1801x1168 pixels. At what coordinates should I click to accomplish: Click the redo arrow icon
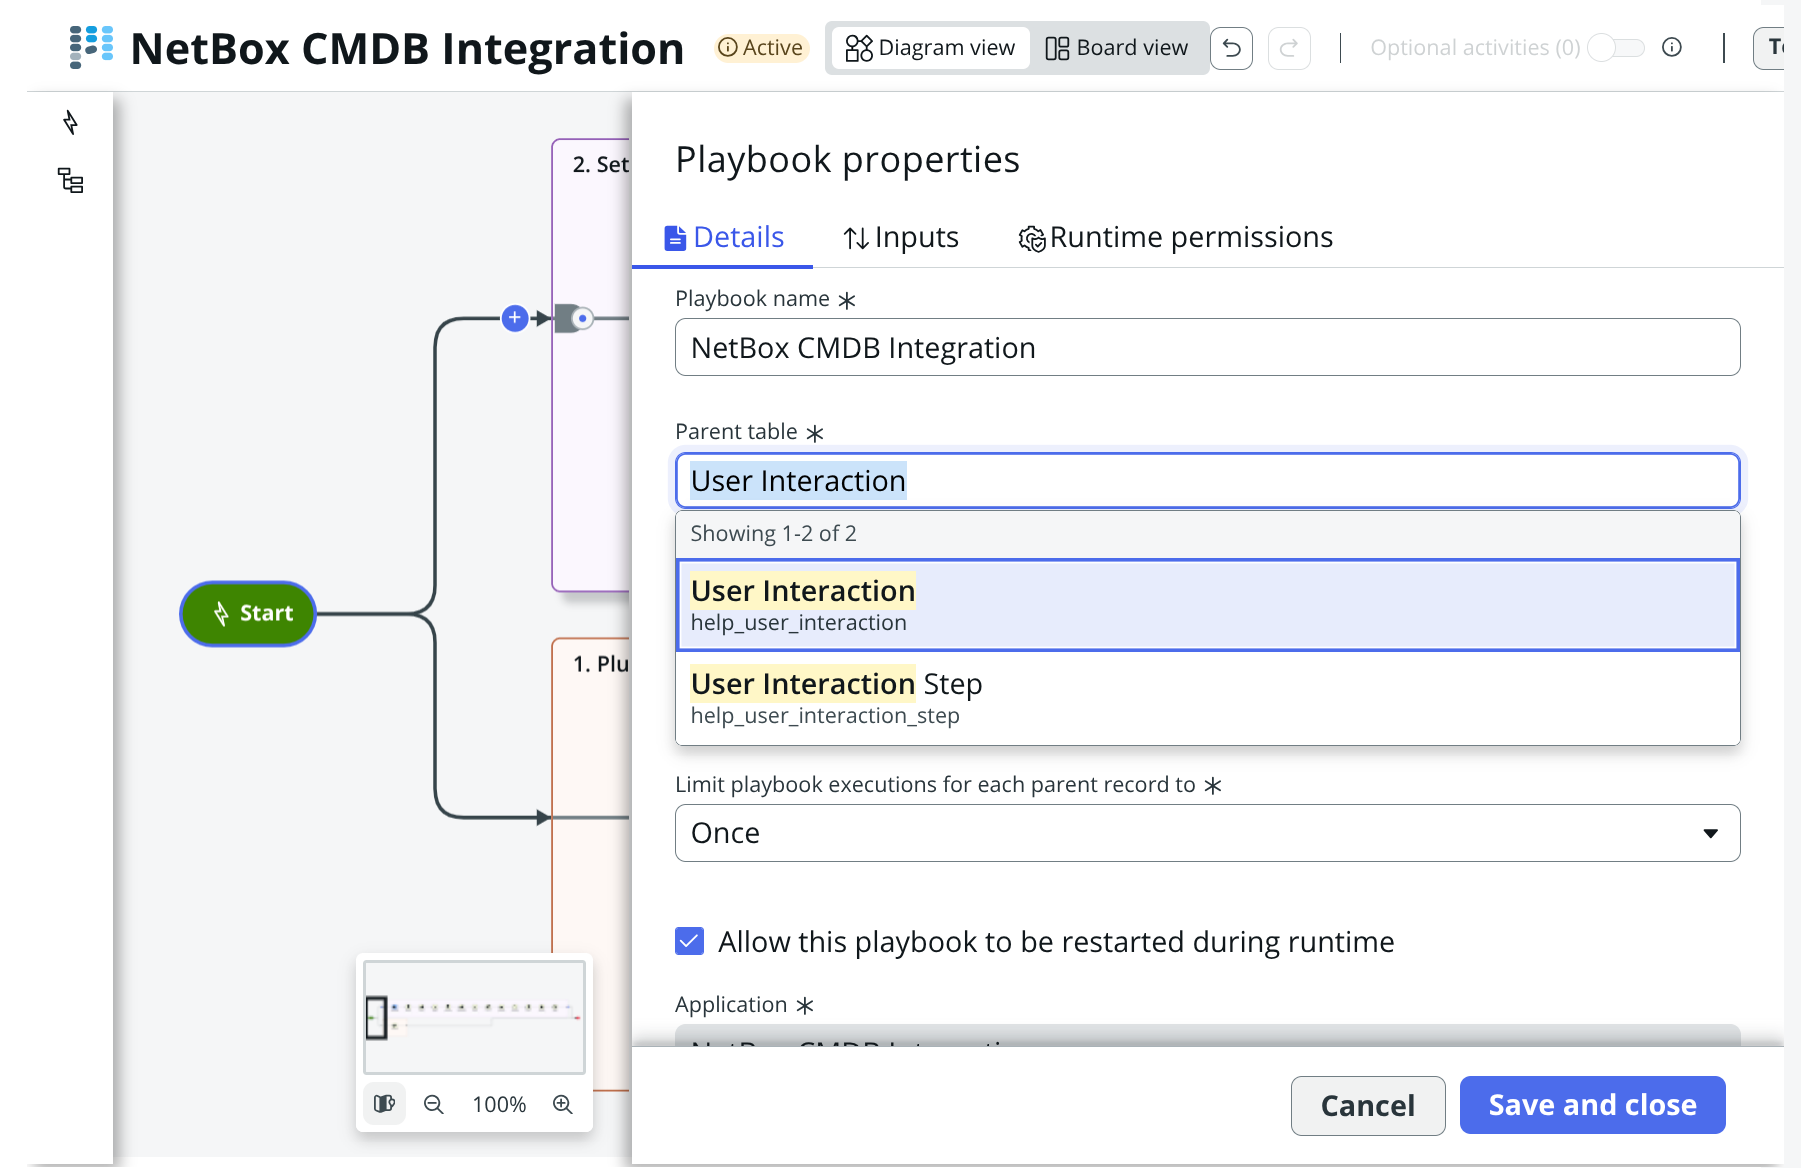coord(1289,48)
